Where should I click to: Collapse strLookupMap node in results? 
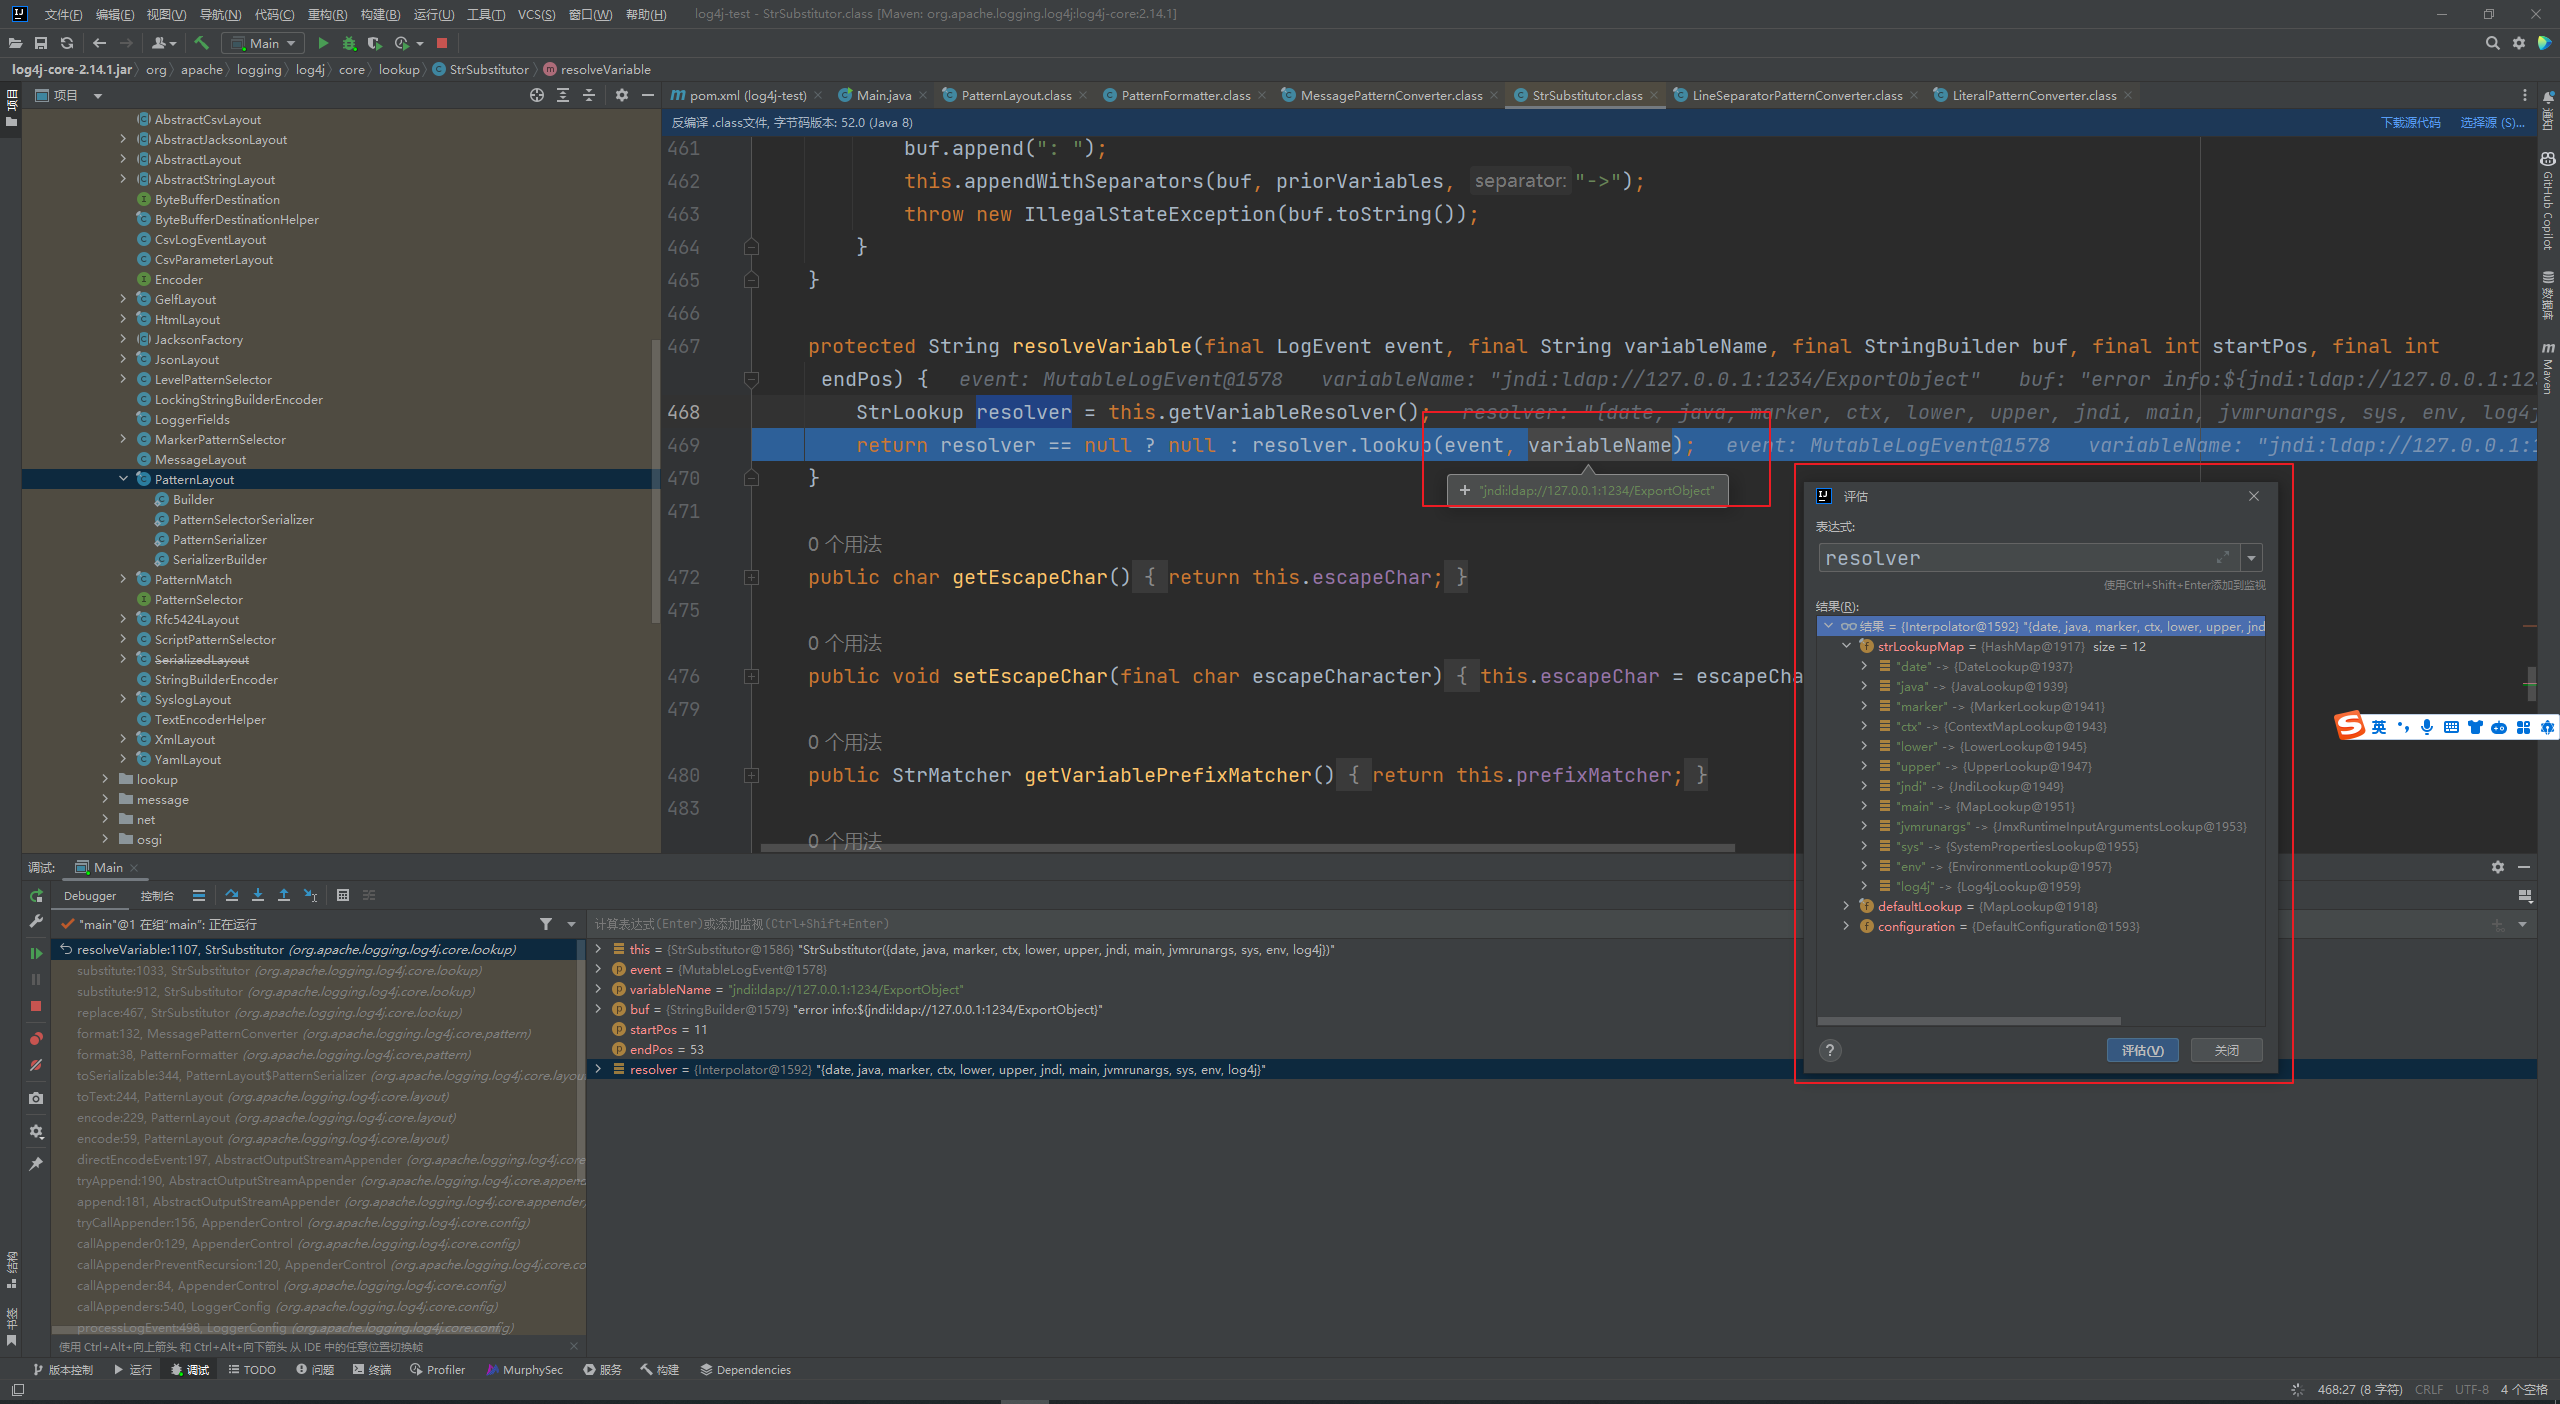pyautogui.click(x=1847, y=646)
